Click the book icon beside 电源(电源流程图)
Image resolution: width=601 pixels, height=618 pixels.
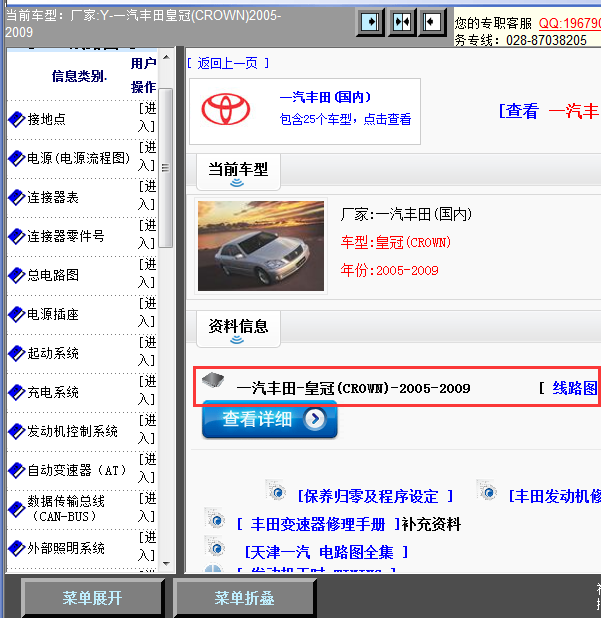17,158
